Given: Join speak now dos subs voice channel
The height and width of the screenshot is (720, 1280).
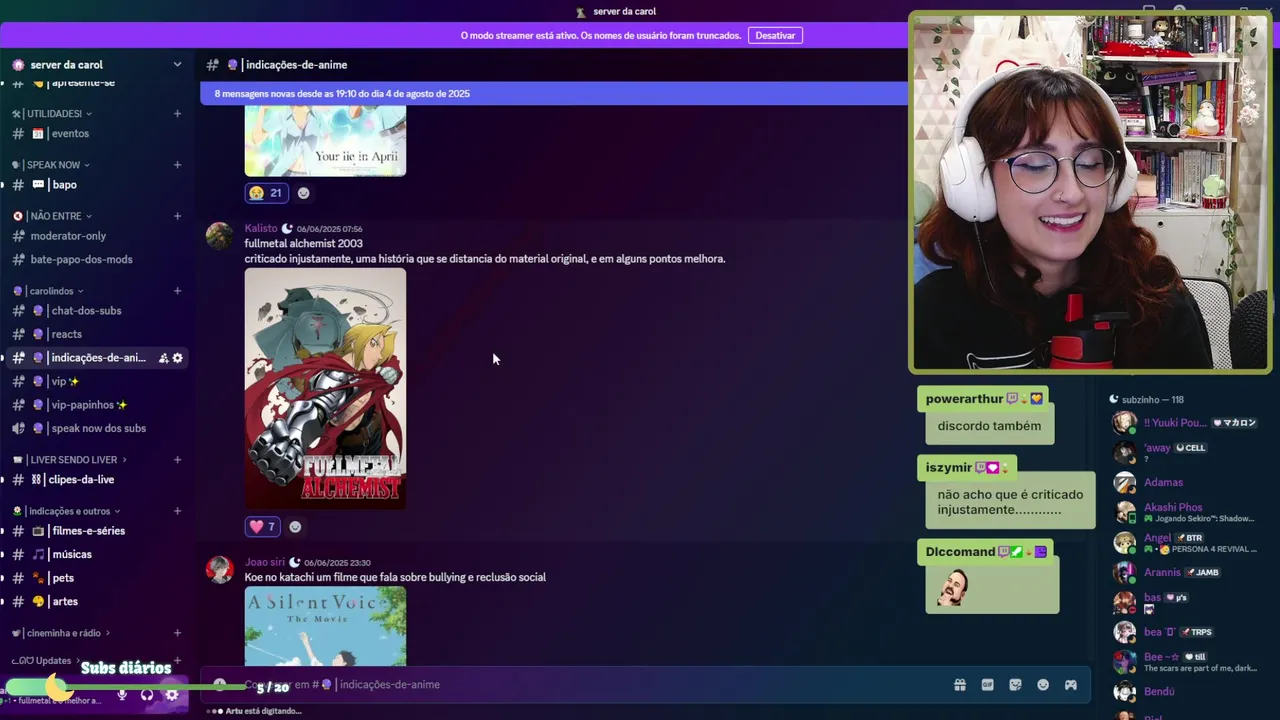Looking at the screenshot, I should pos(97,429).
